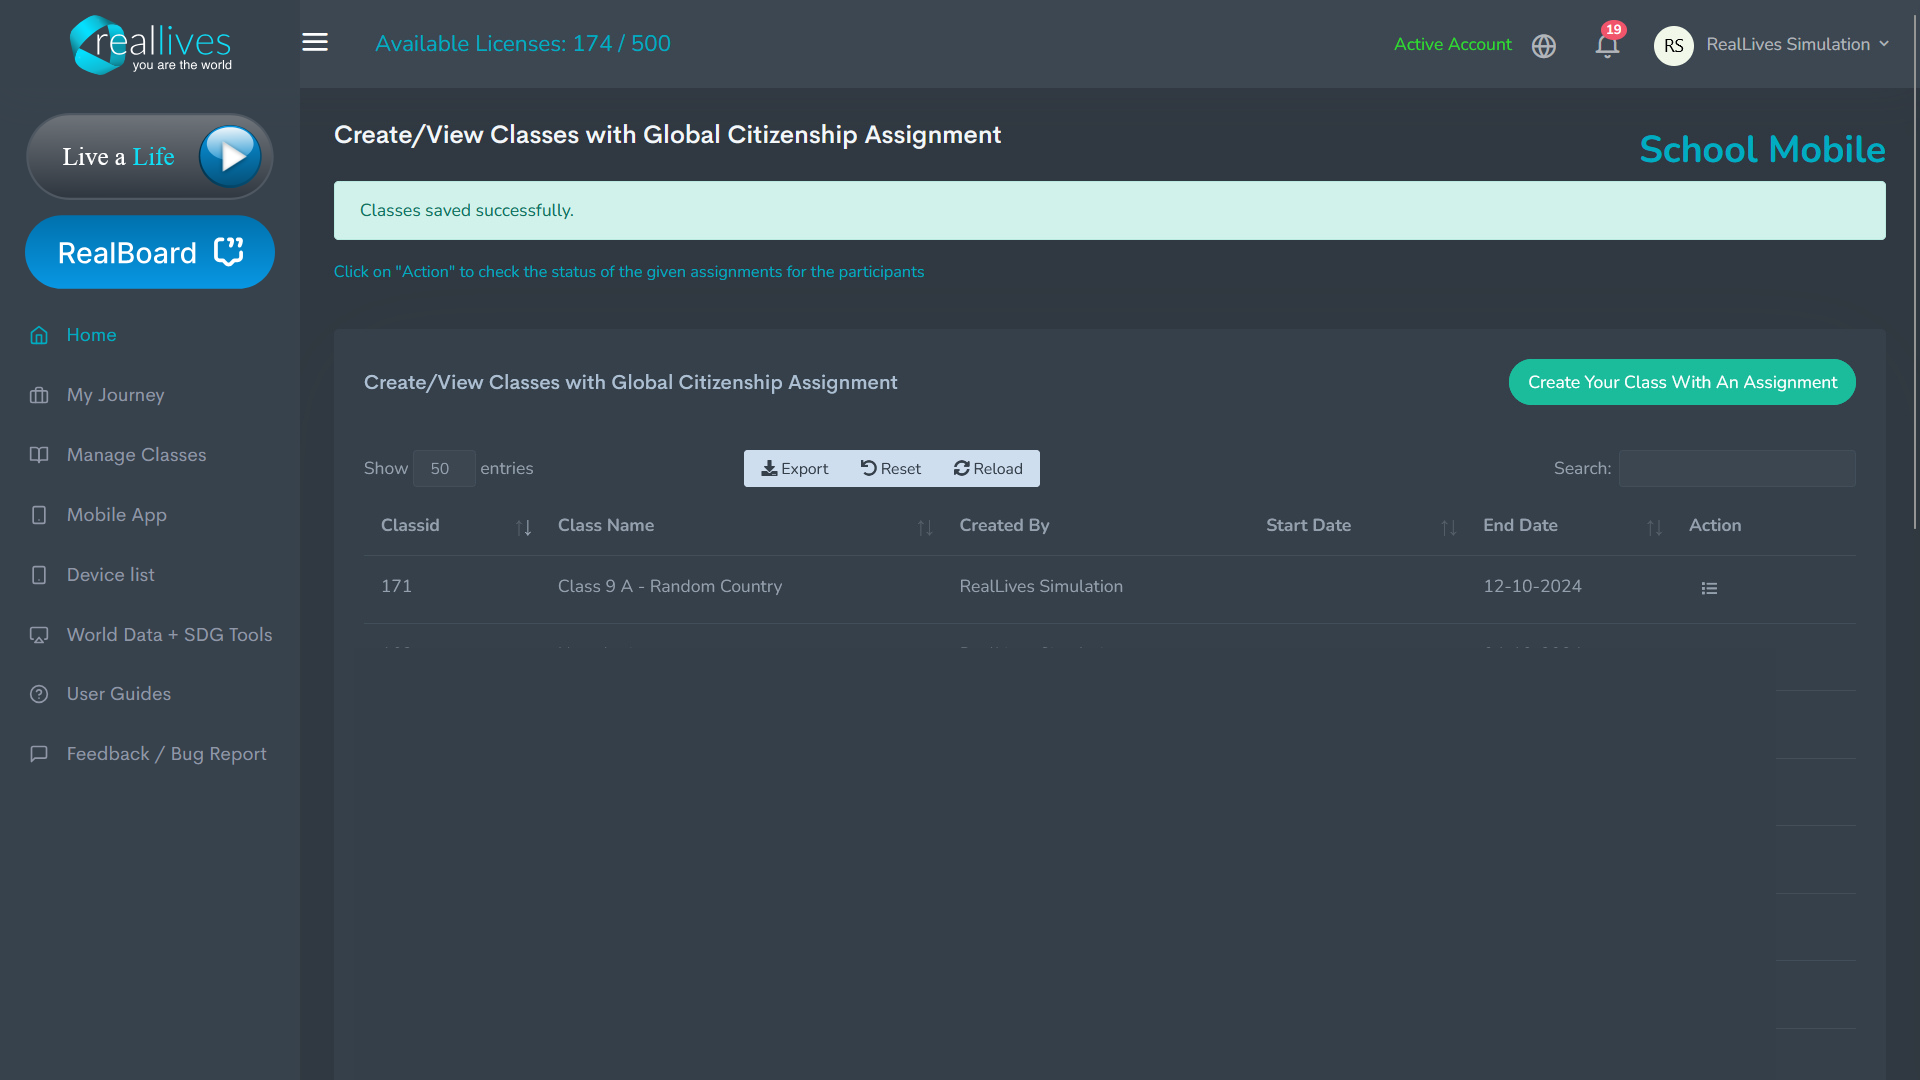
Task: Click the Manage Classes book icon
Action: pyautogui.click(x=39, y=455)
